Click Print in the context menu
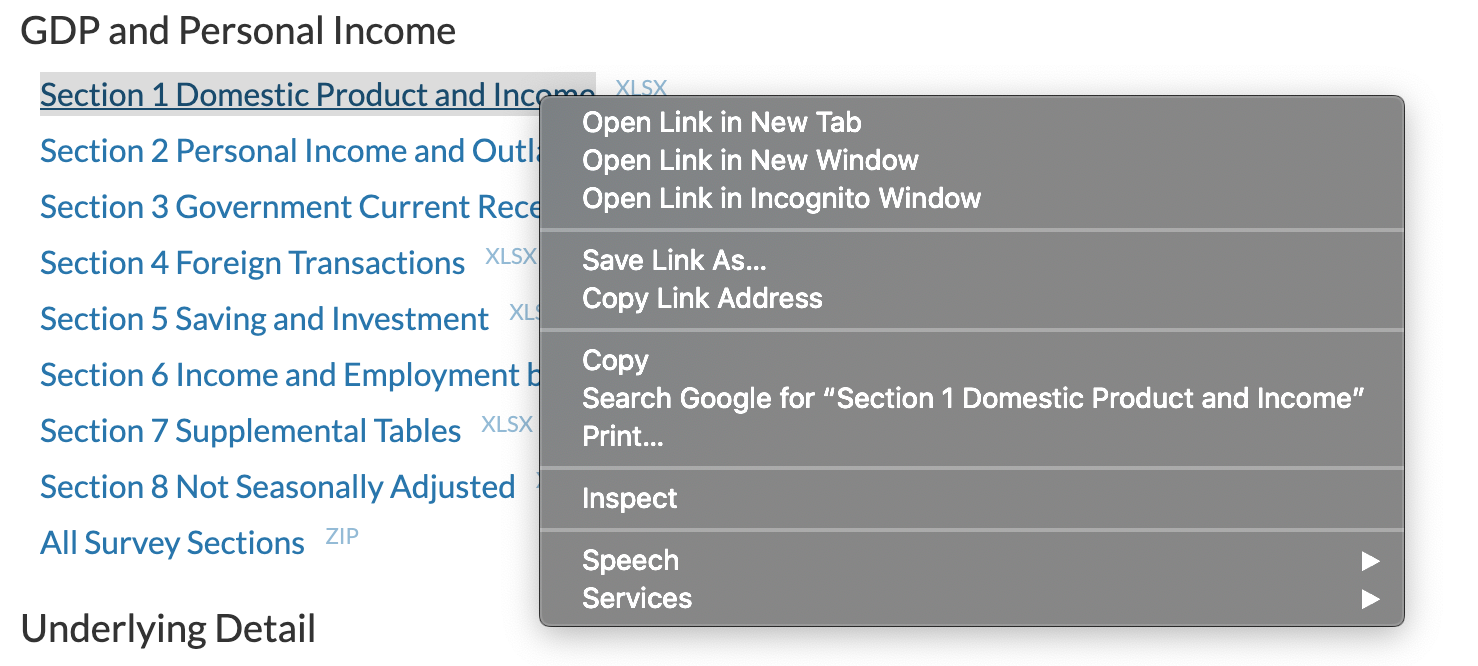The height and width of the screenshot is (666, 1478). 622,436
